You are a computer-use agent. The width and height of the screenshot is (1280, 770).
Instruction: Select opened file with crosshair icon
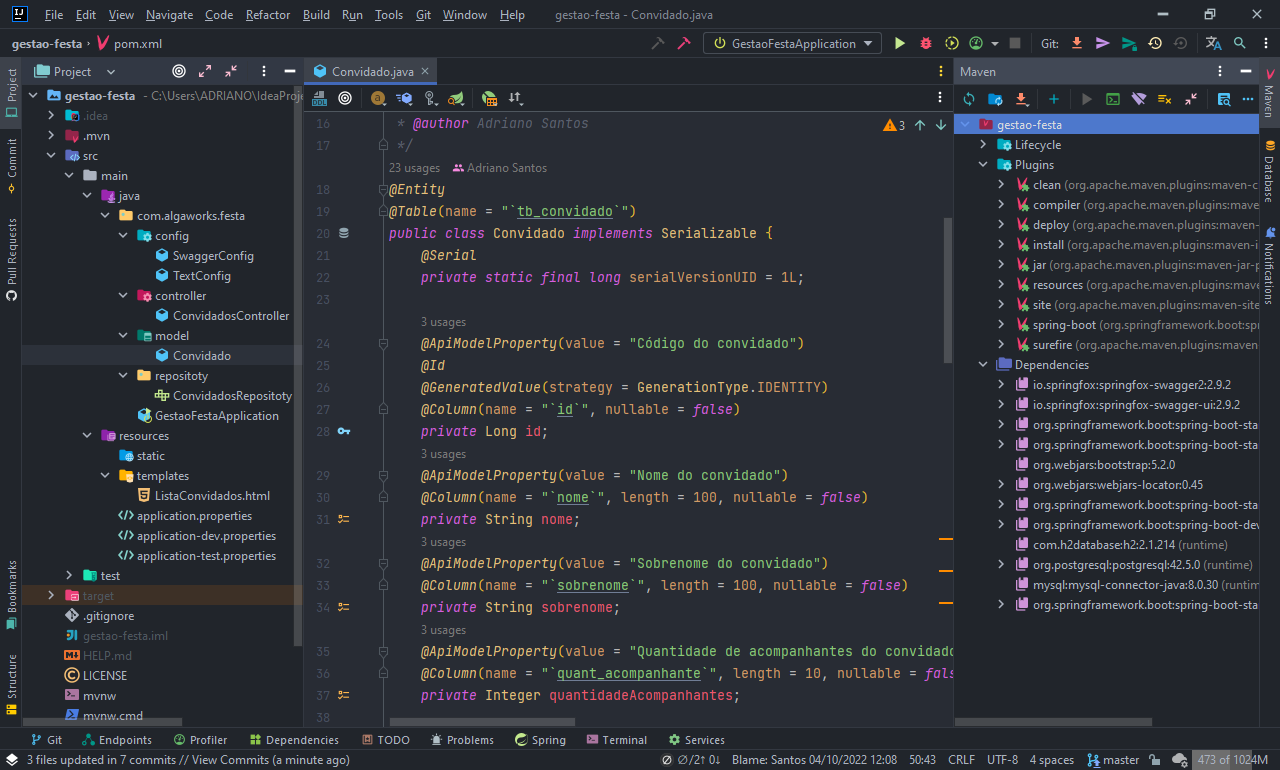(179, 71)
